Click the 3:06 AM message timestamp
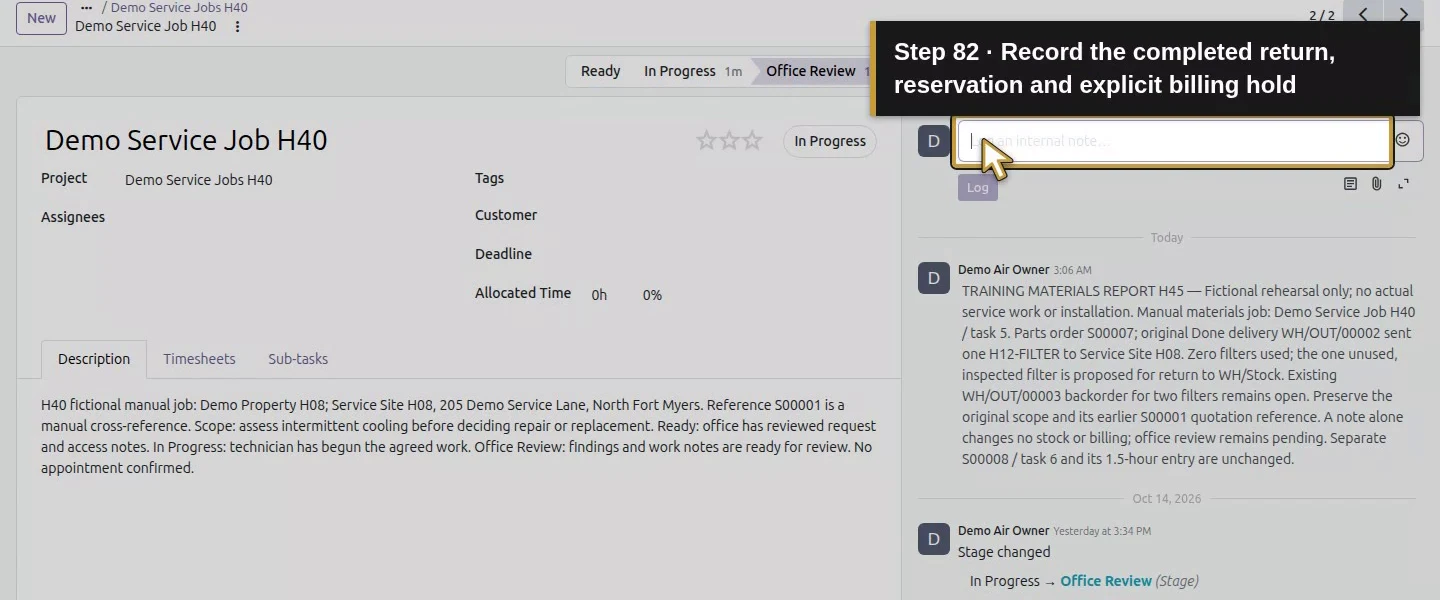 point(1072,270)
